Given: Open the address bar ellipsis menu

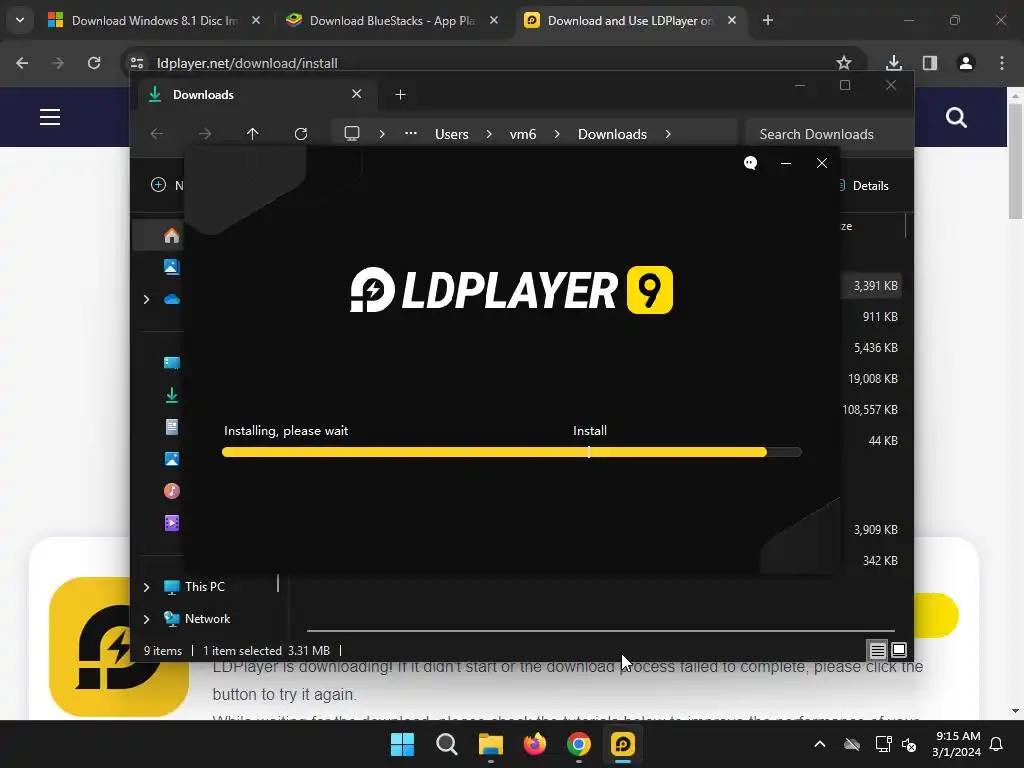Looking at the screenshot, I should point(411,133).
